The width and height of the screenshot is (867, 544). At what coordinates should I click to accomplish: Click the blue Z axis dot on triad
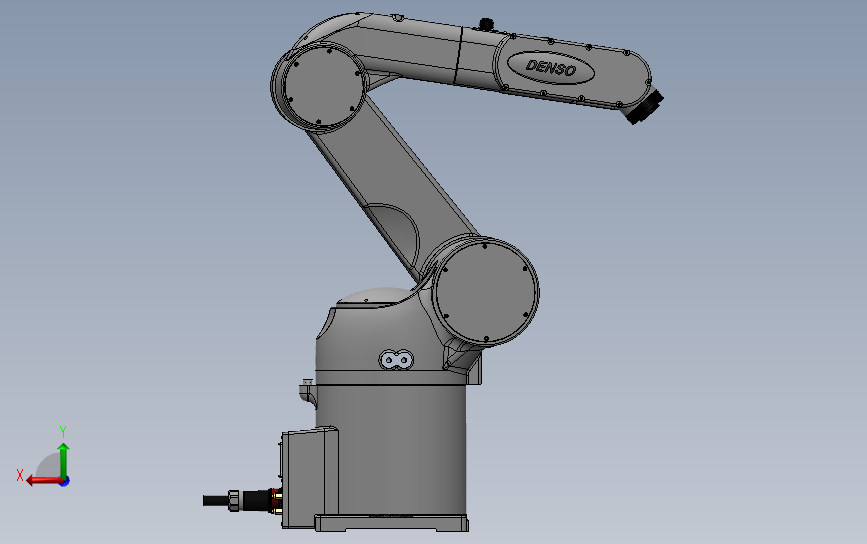pyautogui.click(x=65, y=482)
